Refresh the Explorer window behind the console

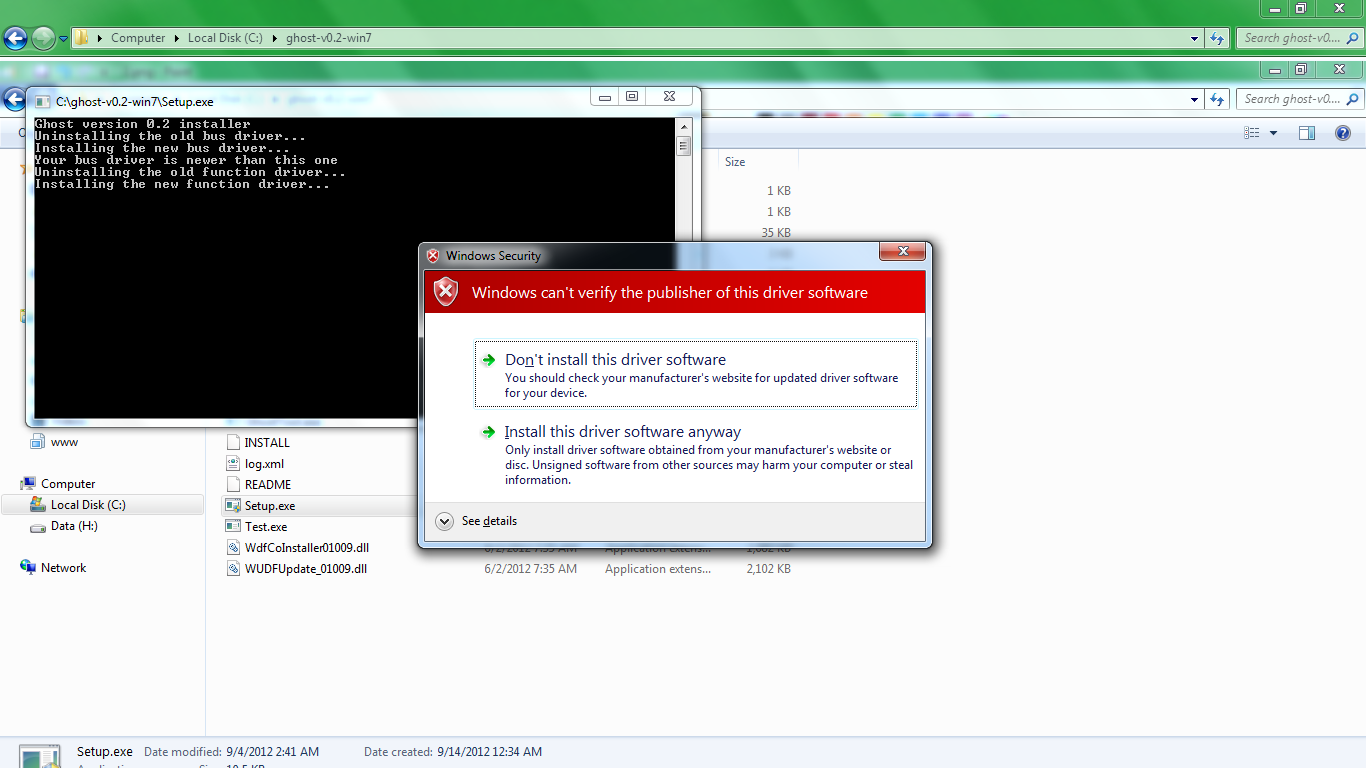[1217, 99]
